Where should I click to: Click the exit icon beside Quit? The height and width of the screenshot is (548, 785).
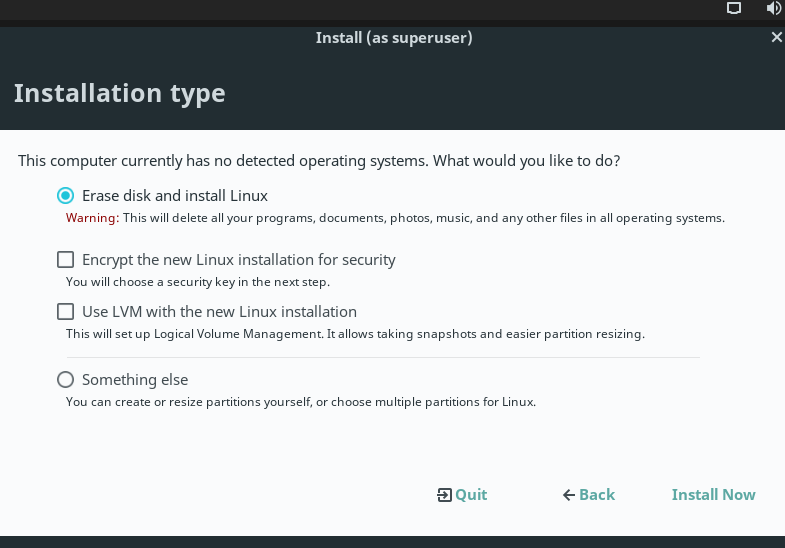tap(444, 495)
